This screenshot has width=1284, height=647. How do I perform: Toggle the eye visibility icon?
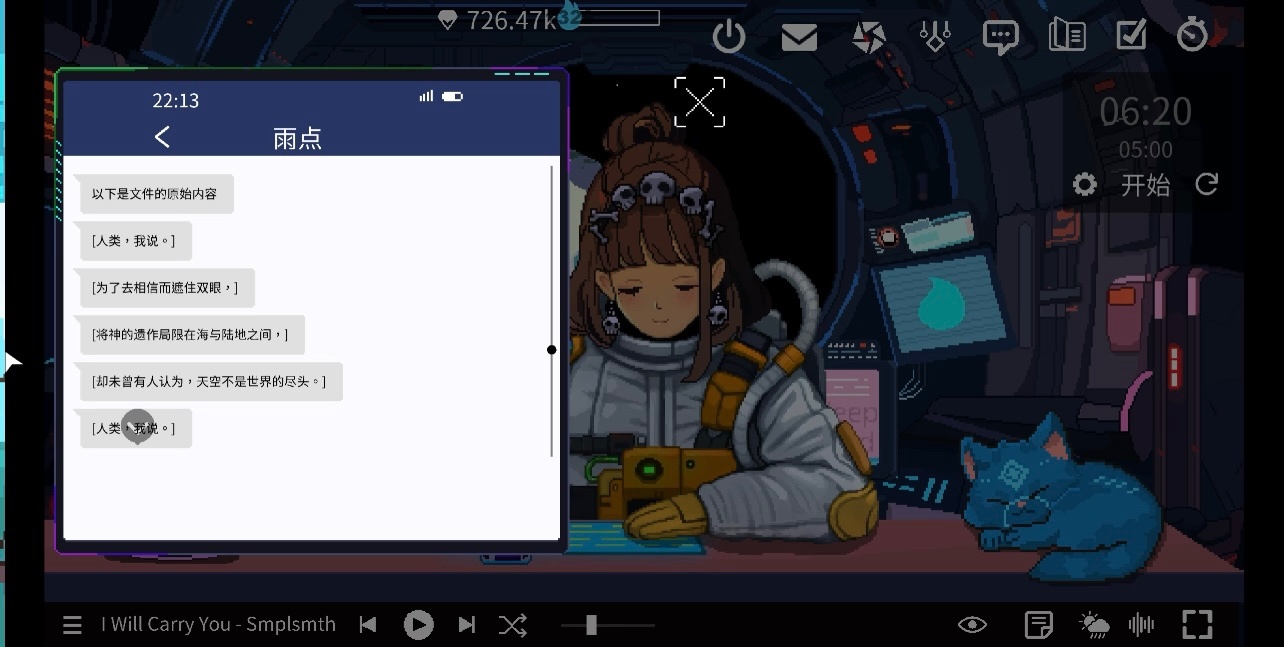972,625
